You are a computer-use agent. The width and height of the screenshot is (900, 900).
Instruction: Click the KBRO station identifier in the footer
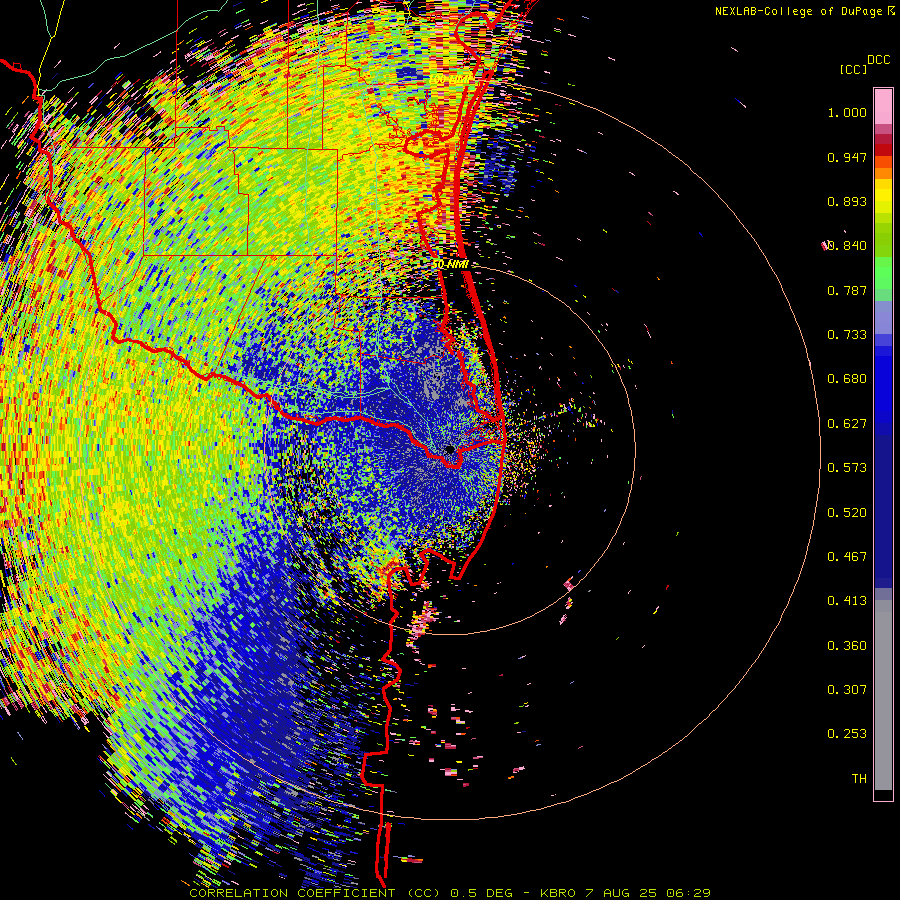(558, 893)
